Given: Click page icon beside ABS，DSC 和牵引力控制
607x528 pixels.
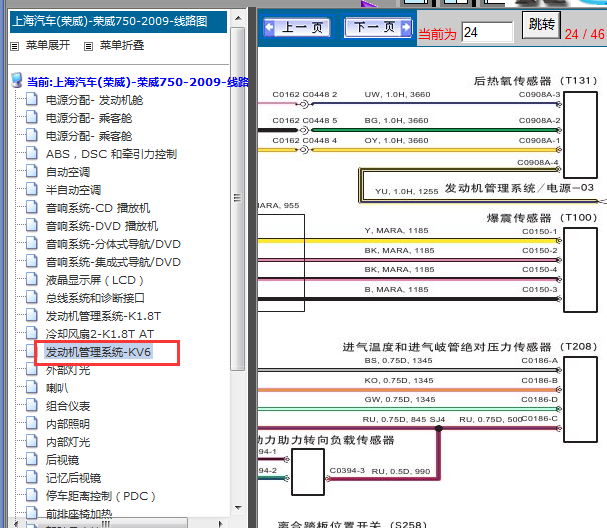Looking at the screenshot, I should pyautogui.click(x=32, y=153).
